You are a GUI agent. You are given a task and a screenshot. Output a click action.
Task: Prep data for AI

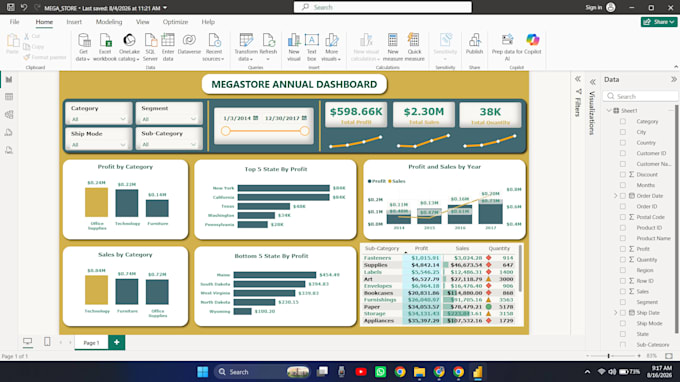pos(507,47)
